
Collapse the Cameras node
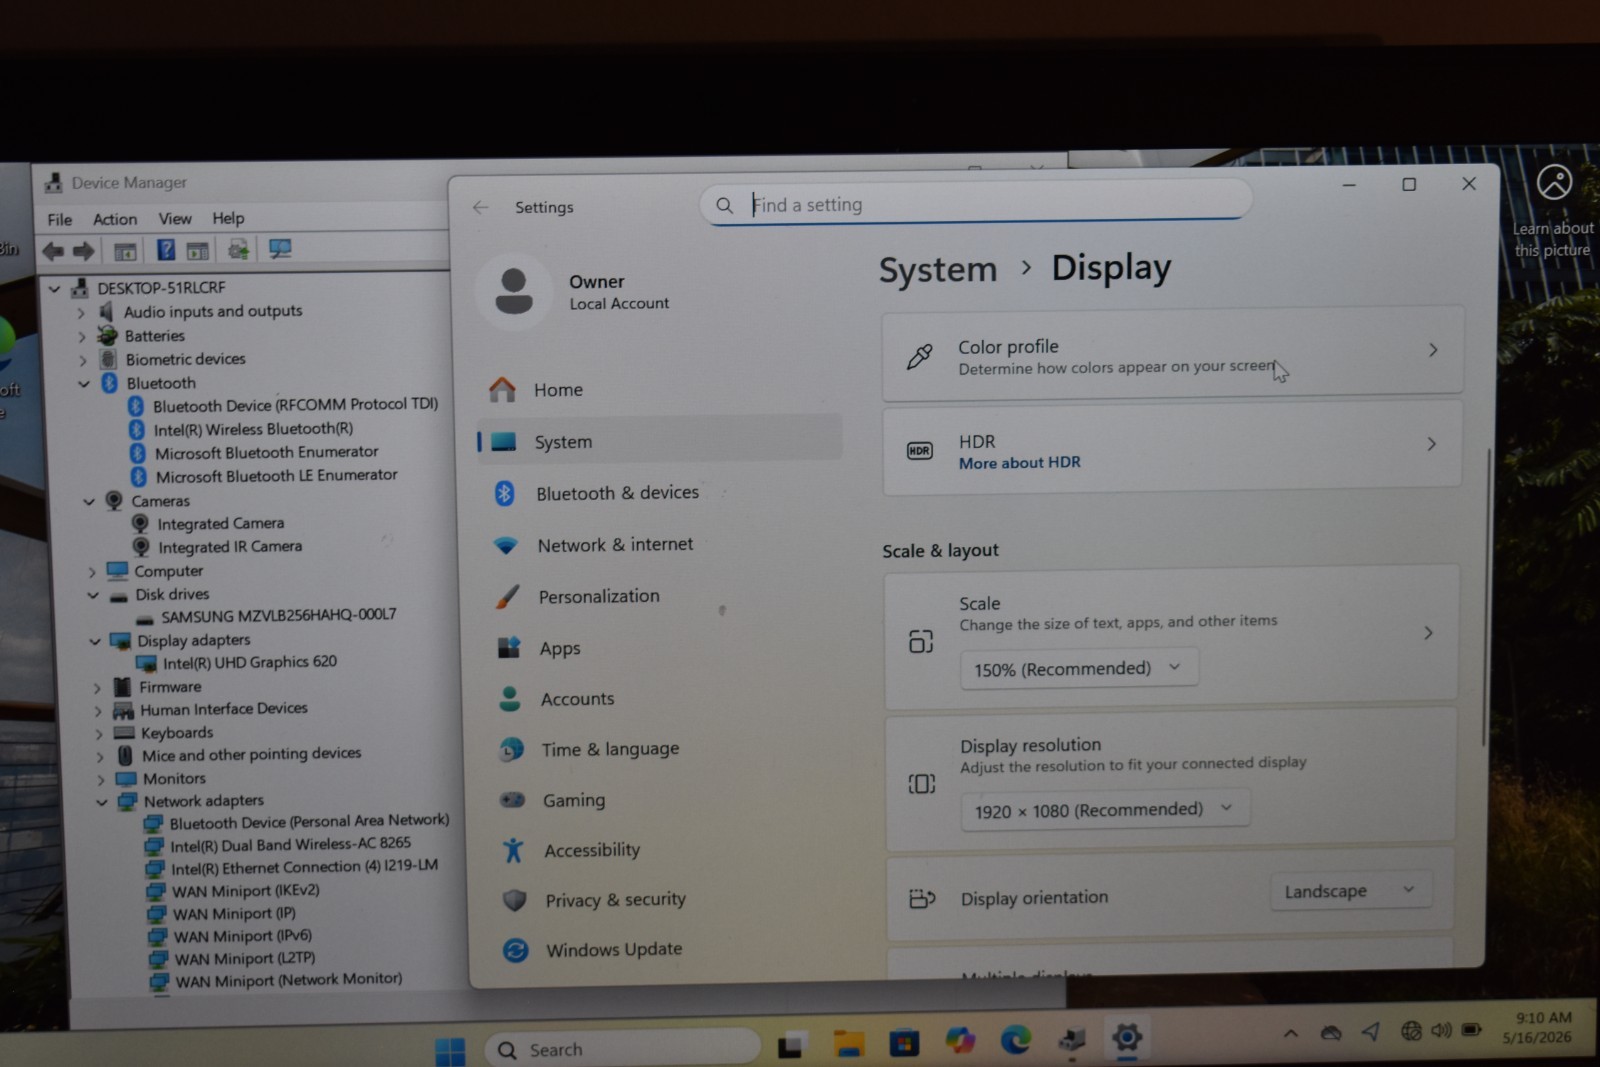click(x=89, y=502)
